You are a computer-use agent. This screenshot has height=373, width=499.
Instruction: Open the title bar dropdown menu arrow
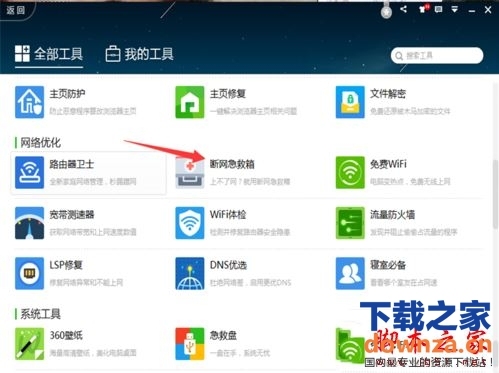click(x=455, y=9)
